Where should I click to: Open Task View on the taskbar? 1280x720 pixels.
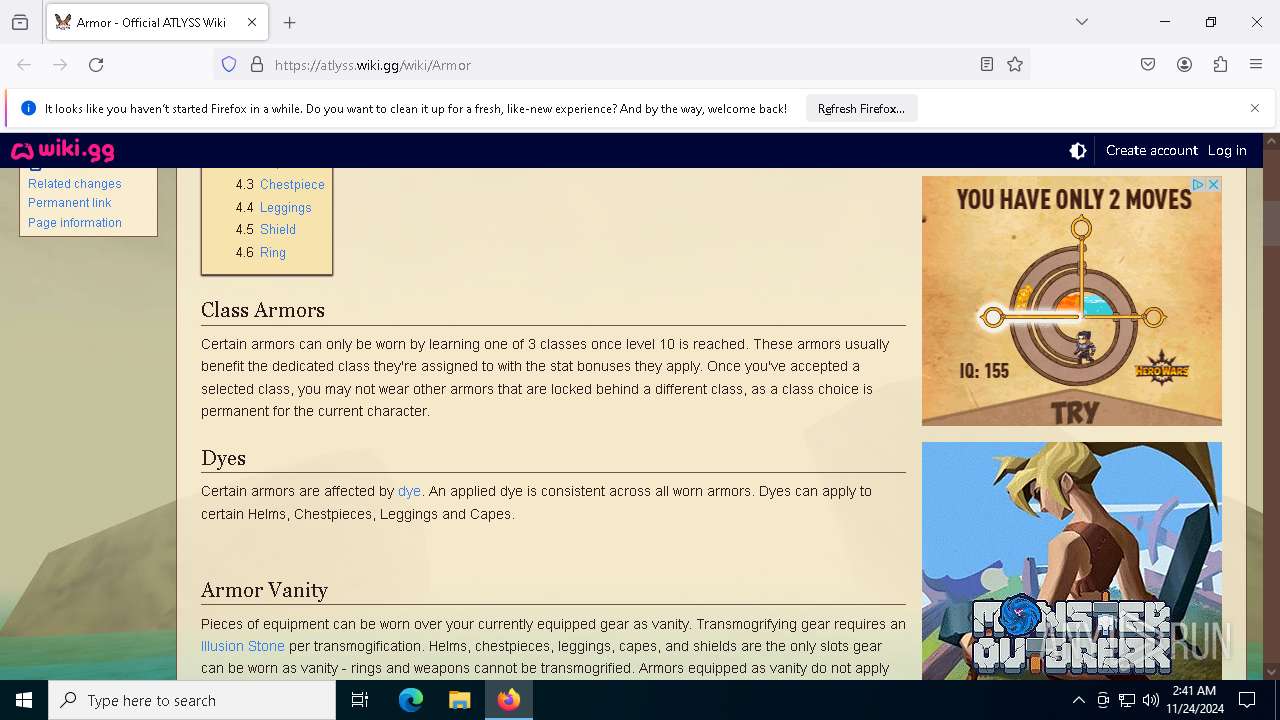tap(360, 700)
